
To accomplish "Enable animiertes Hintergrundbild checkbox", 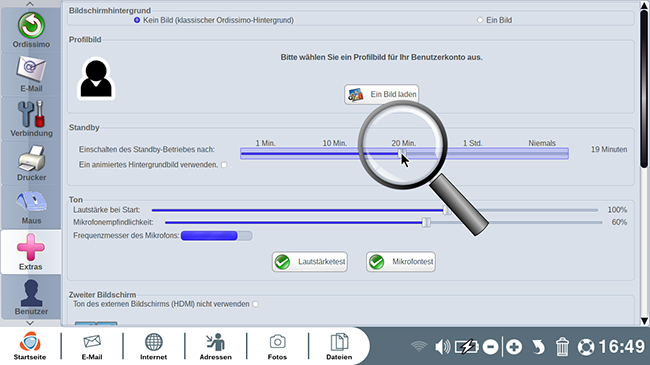I will point(224,165).
